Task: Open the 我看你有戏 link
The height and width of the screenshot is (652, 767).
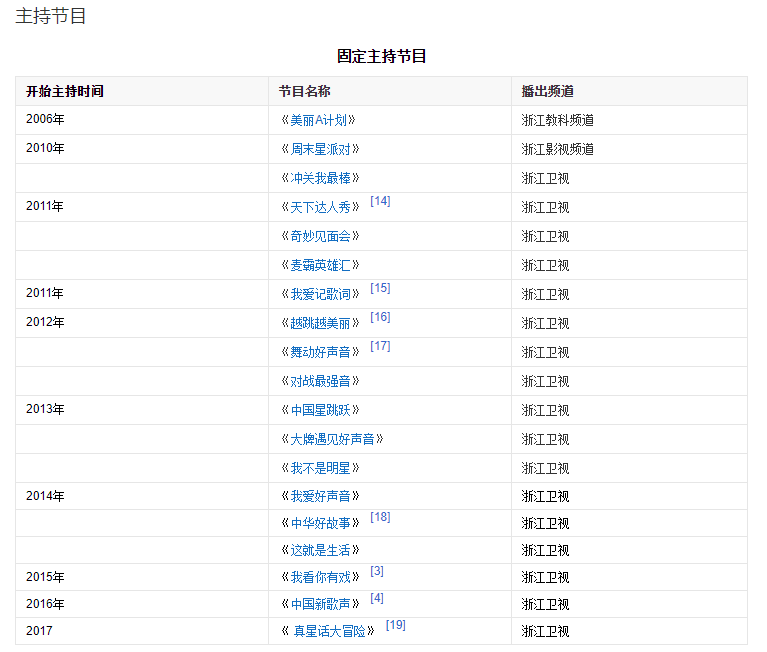Action: [320, 577]
